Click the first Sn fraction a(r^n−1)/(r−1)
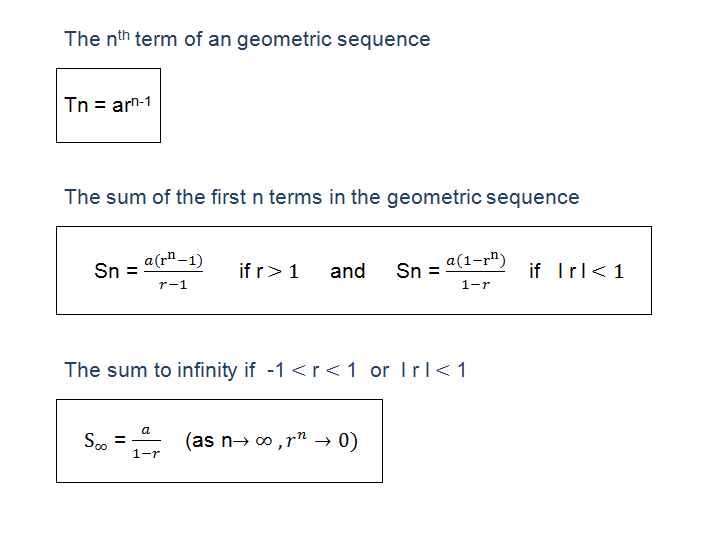The image size is (726, 534). tap(174, 271)
